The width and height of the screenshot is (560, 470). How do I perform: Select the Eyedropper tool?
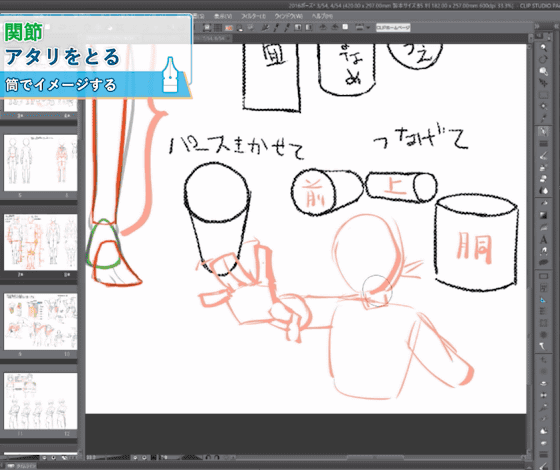tap(543, 118)
